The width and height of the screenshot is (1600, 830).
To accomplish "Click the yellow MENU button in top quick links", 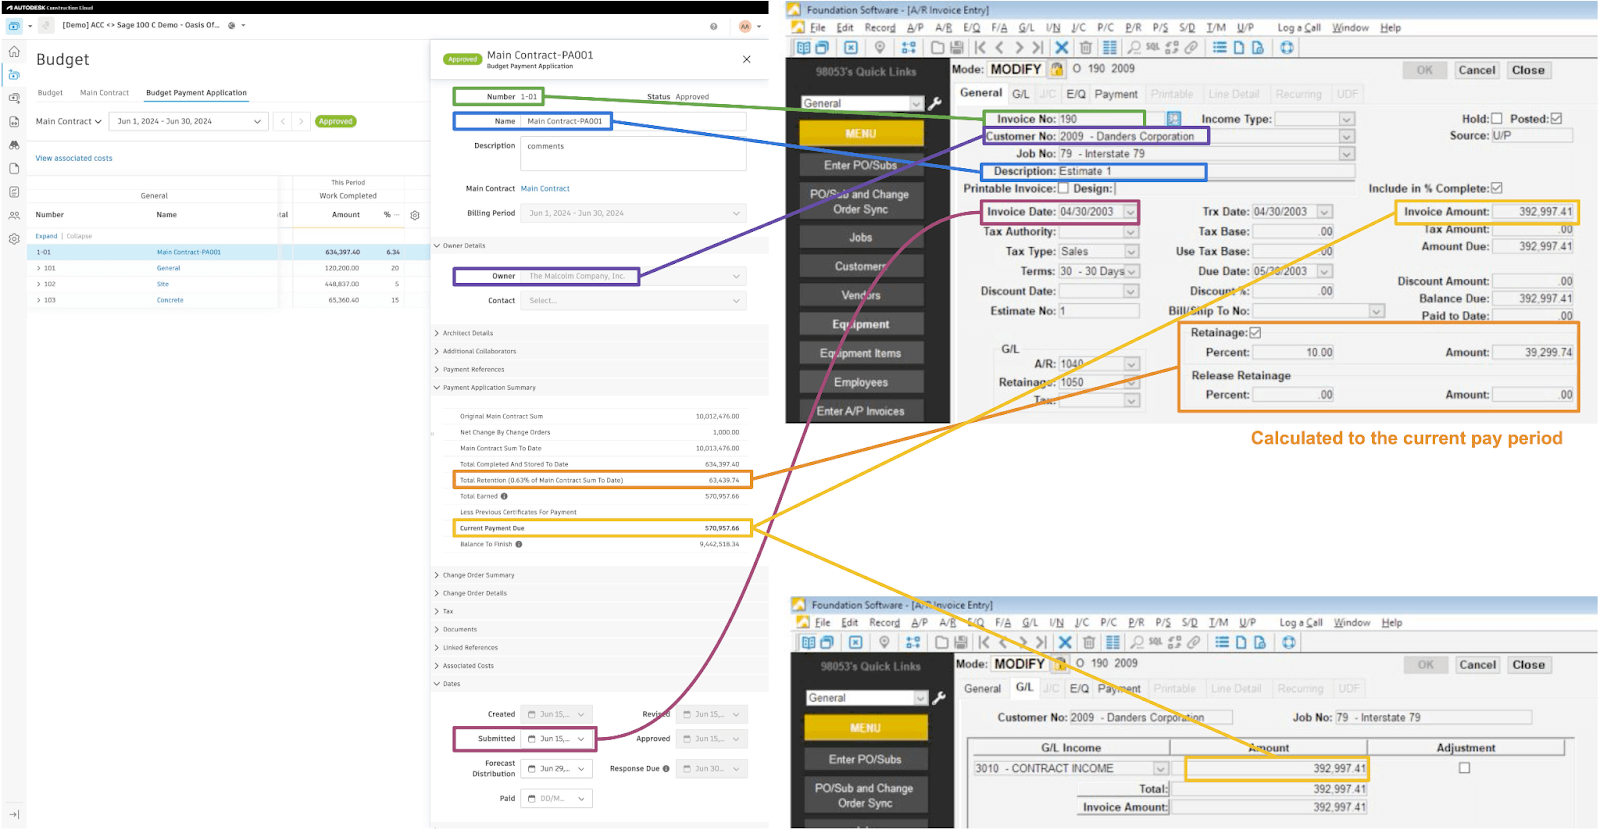I will click(861, 133).
